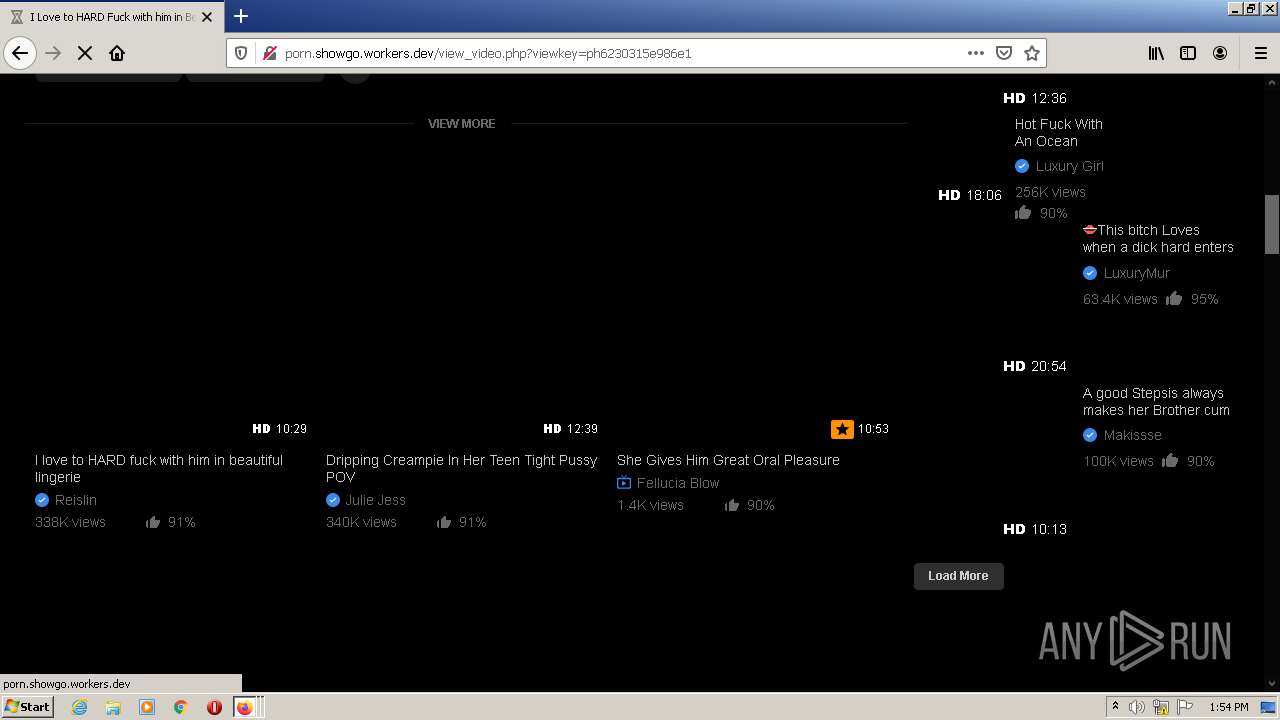Screen dimensions: 1280x720
Task: Bookmark this page with the star
Action: pyautogui.click(x=1032, y=53)
